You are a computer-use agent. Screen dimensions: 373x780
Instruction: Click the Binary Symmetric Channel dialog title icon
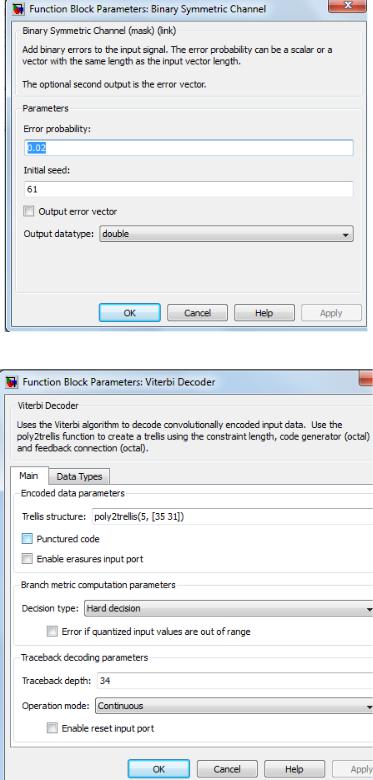tap(19, 9)
